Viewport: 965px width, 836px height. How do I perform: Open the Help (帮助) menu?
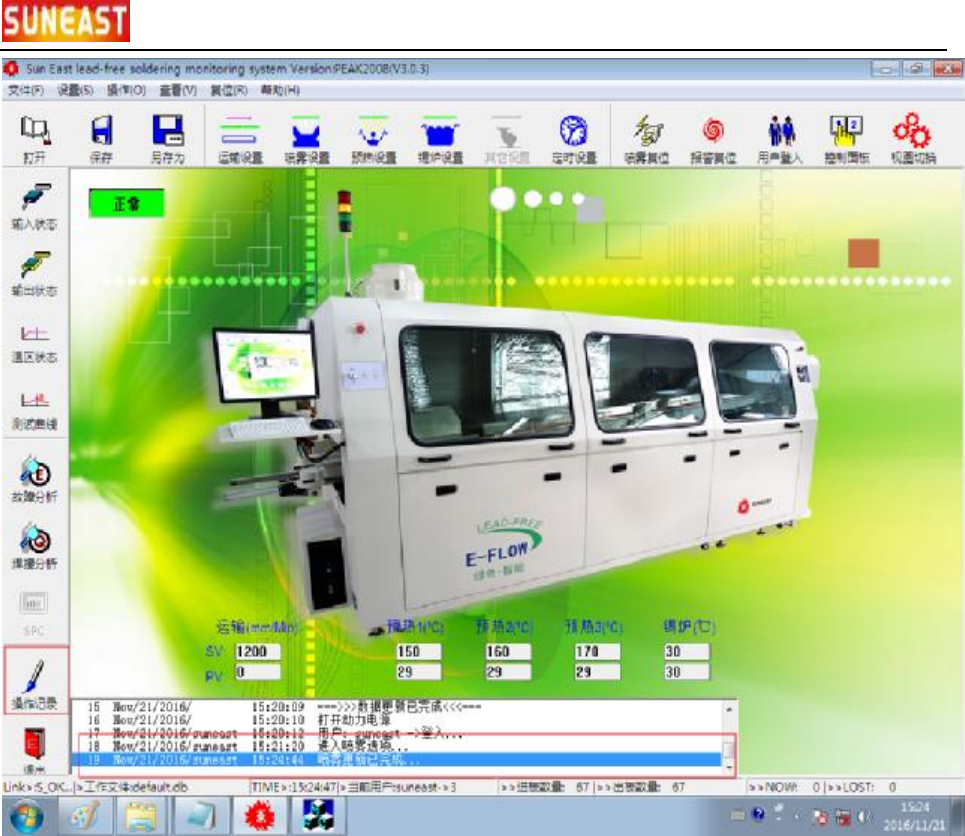(x=280, y=90)
